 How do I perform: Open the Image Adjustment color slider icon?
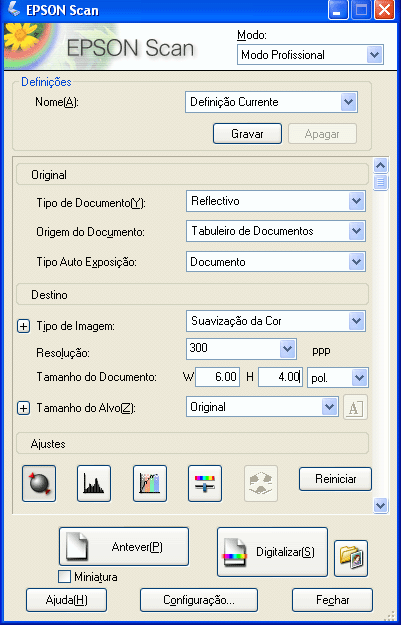[x=205, y=483]
